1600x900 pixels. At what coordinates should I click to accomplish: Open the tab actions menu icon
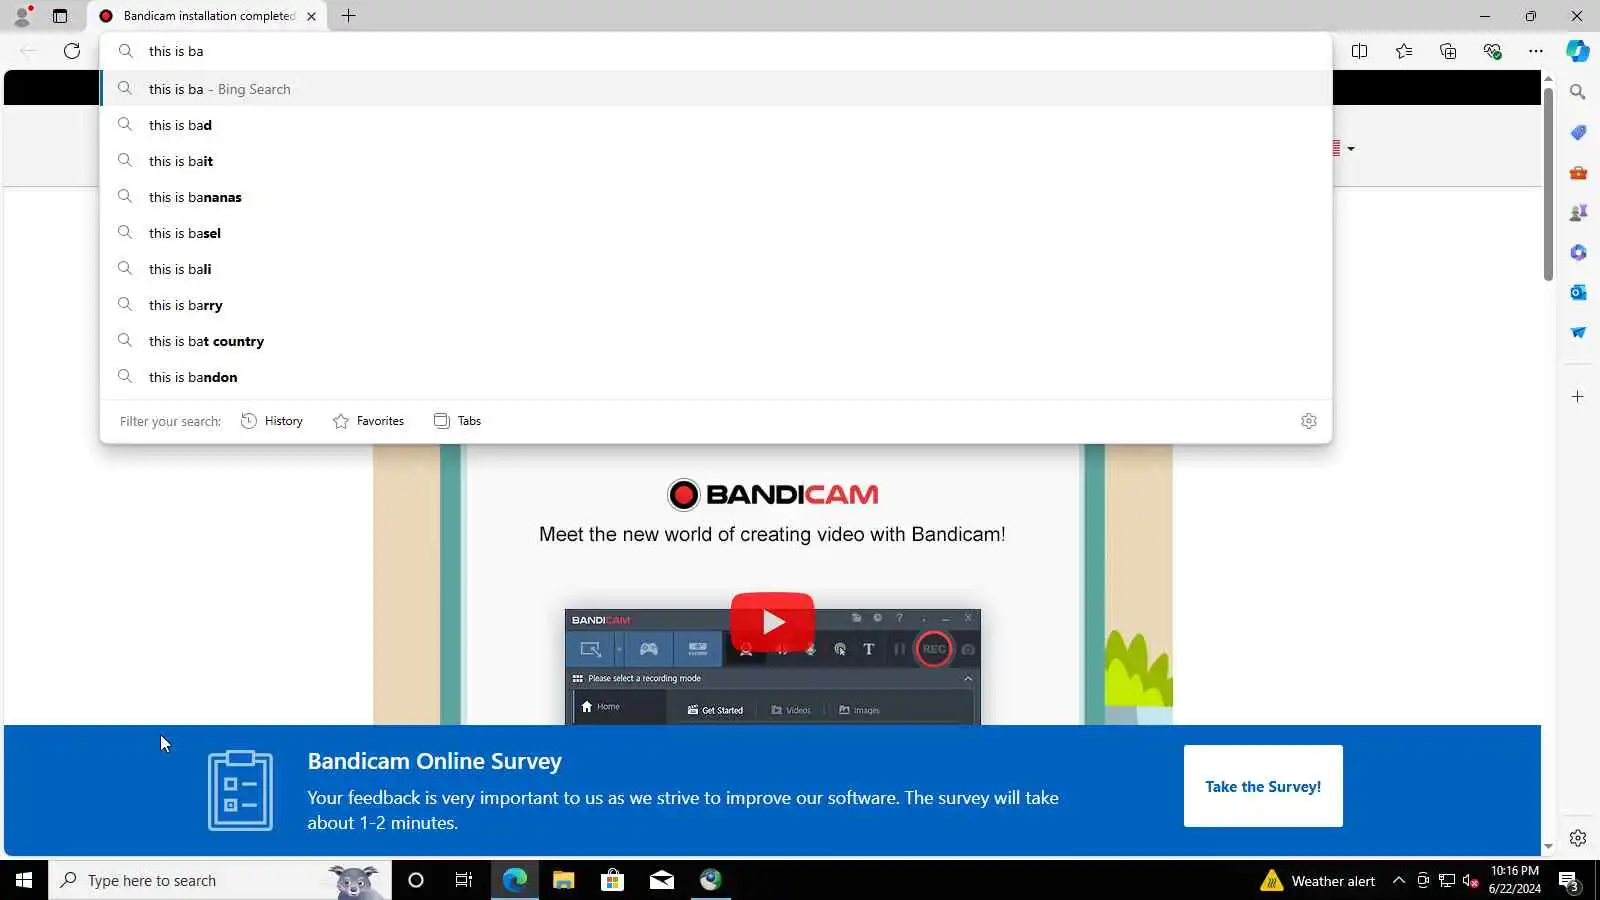coord(60,16)
